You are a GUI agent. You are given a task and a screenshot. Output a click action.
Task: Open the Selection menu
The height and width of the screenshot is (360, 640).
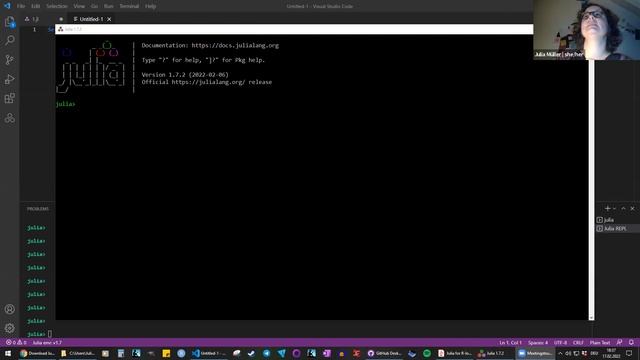coord(57,6)
